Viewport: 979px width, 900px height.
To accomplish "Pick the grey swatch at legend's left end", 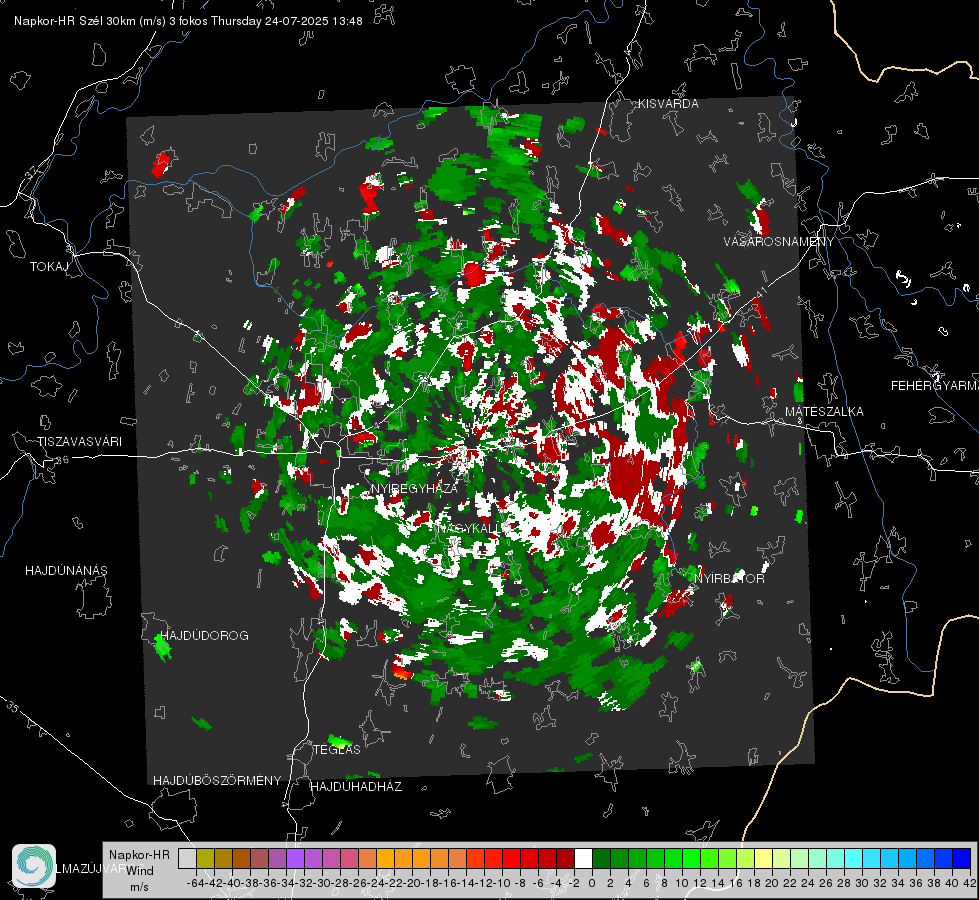I will point(187,859).
